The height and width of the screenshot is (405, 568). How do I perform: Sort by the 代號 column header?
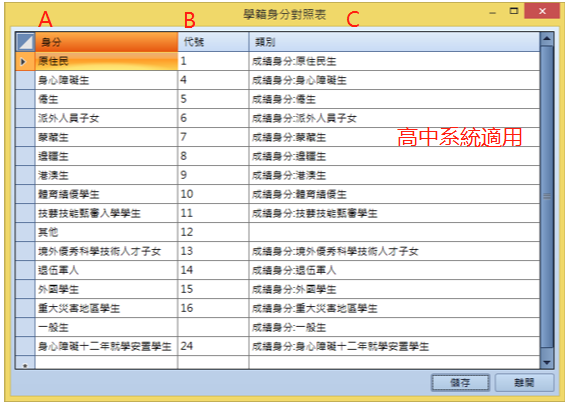point(213,42)
